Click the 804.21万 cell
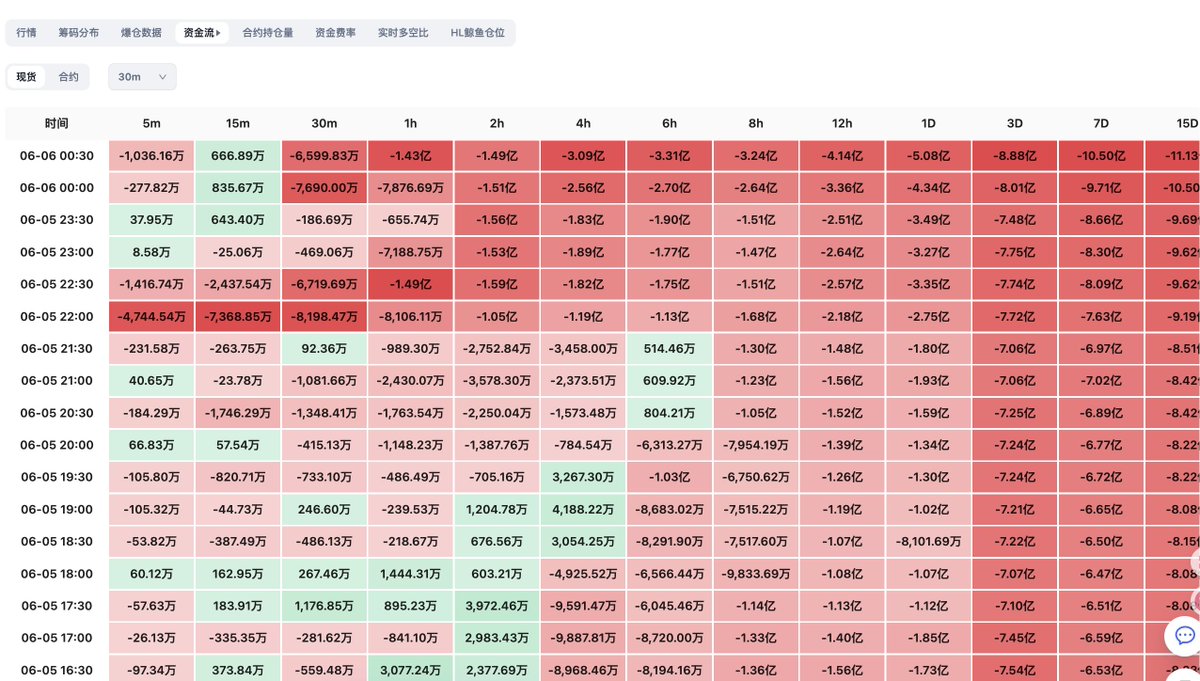 click(669, 413)
